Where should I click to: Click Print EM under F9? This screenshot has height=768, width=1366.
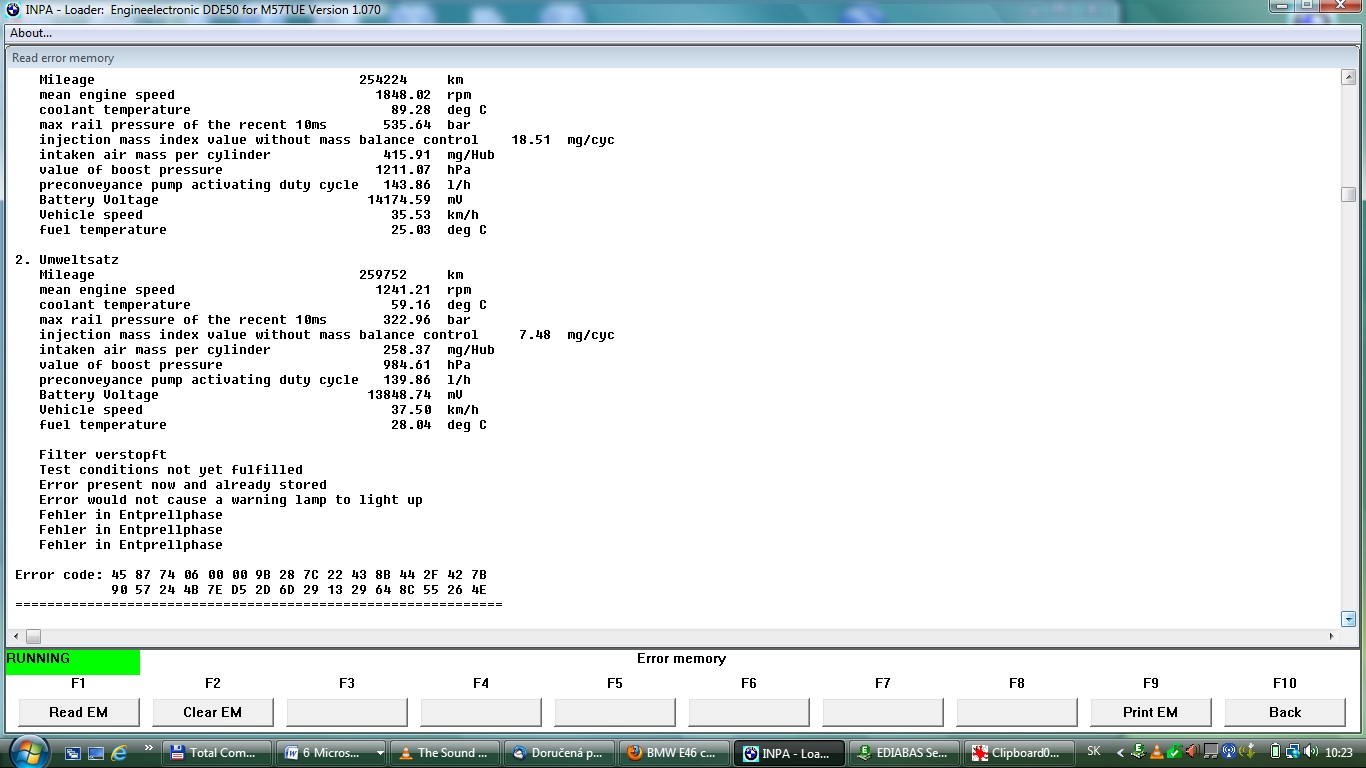click(1150, 712)
